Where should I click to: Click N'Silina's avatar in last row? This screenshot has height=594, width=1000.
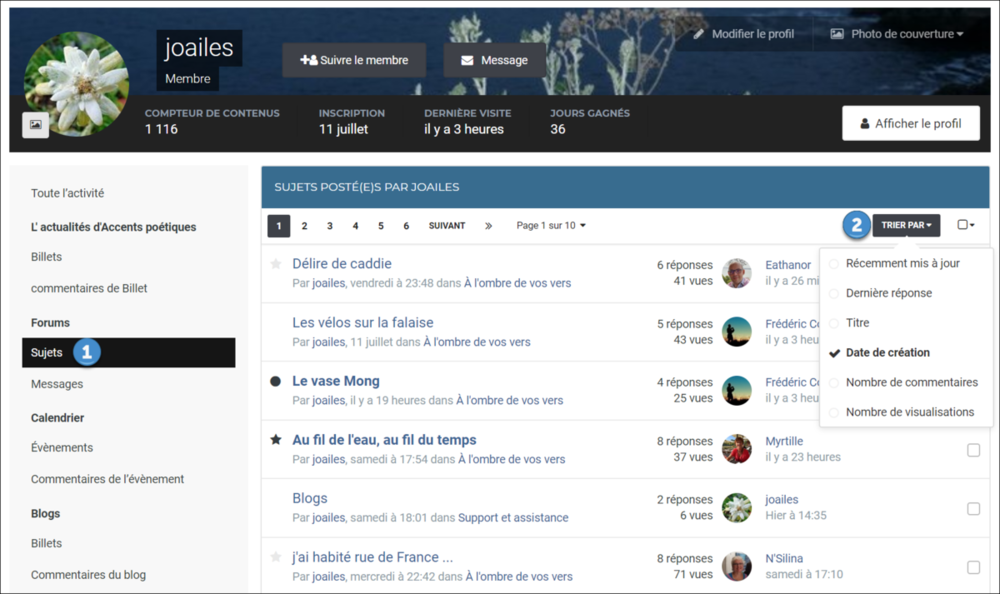tap(737, 566)
